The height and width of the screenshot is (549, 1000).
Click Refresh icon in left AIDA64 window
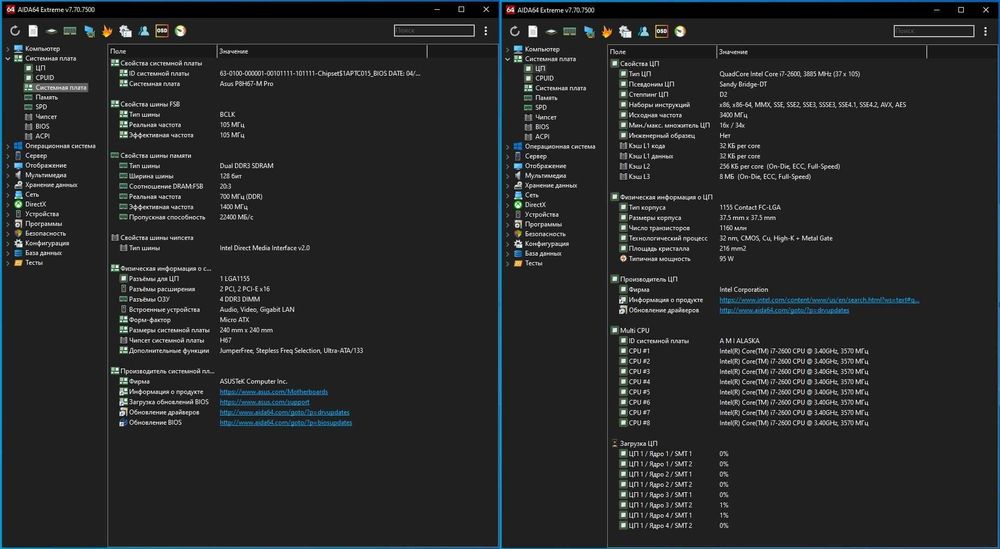click(x=15, y=31)
